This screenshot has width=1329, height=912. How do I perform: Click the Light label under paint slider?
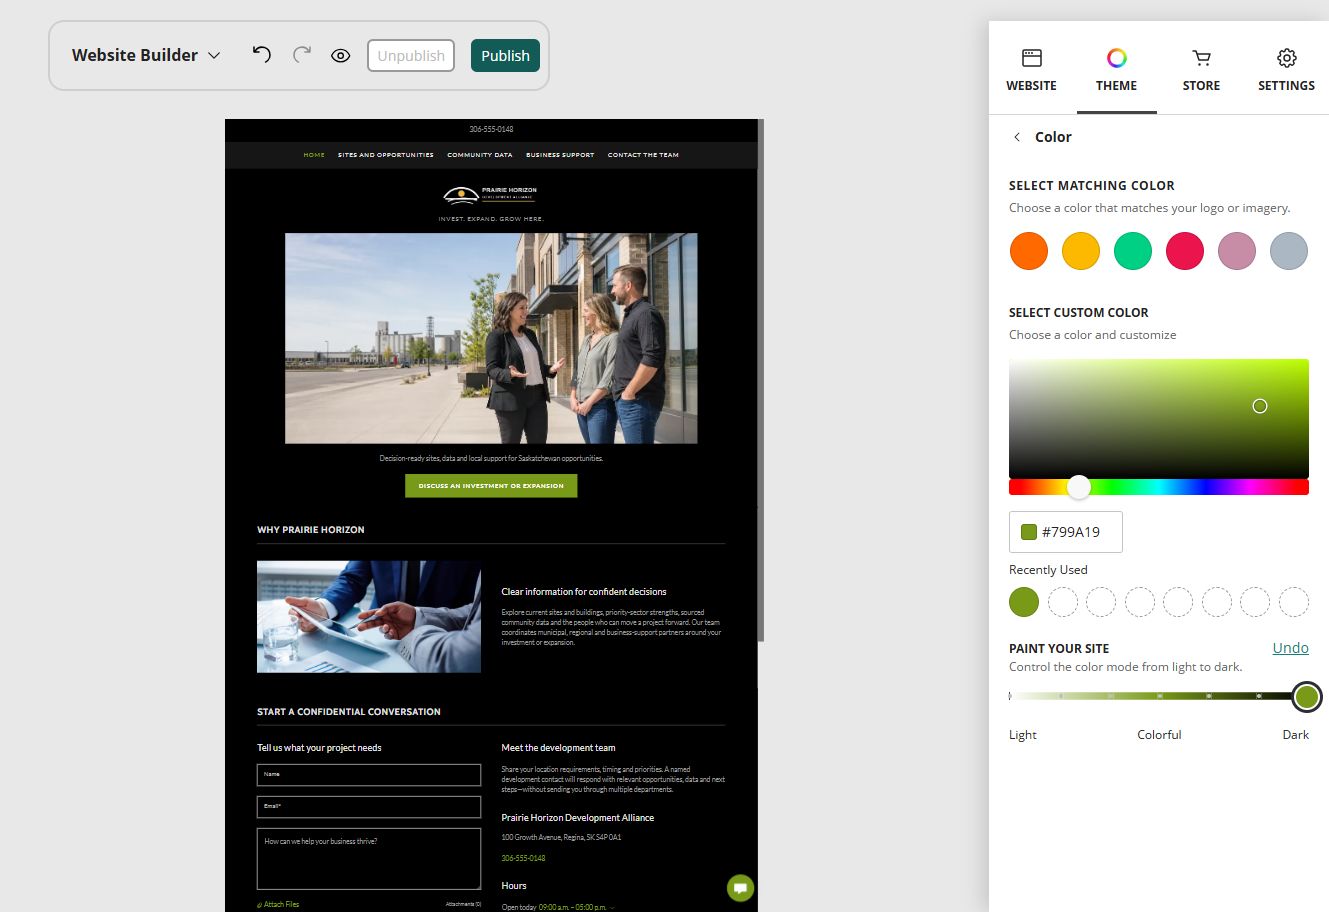[1023, 735]
